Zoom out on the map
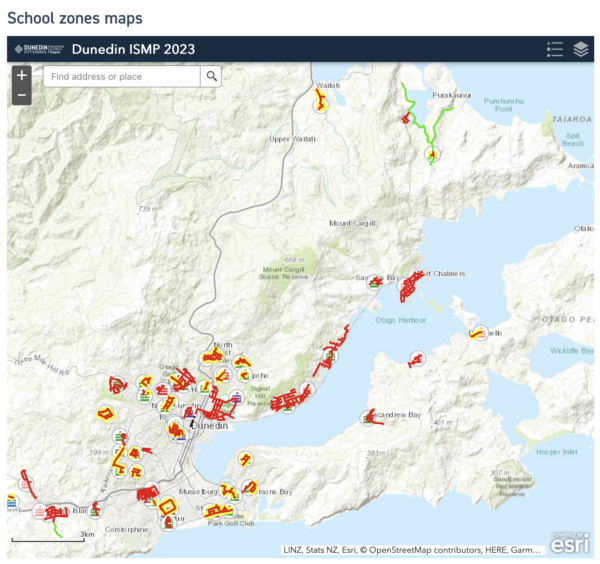The width and height of the screenshot is (600, 564). click(23, 96)
